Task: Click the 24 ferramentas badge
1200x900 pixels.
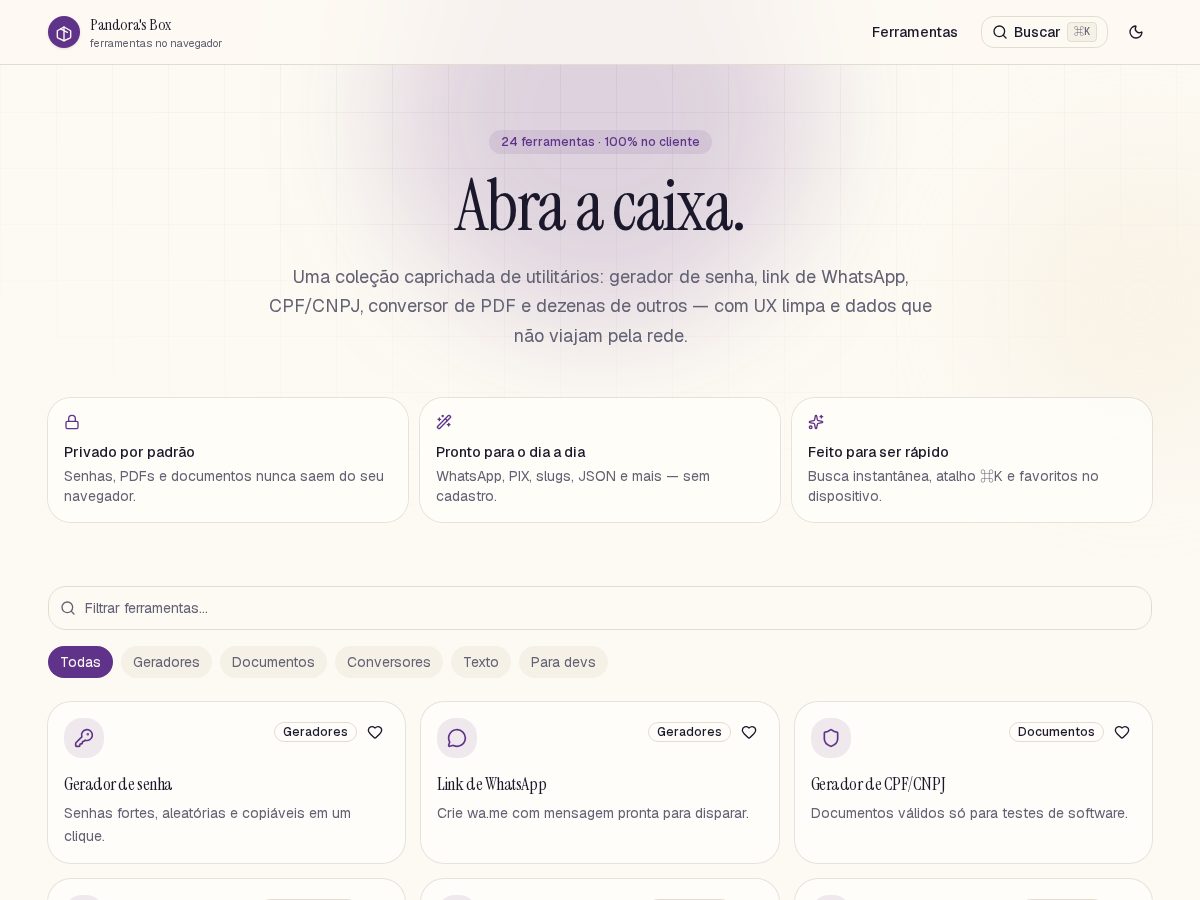Action: [x=600, y=142]
